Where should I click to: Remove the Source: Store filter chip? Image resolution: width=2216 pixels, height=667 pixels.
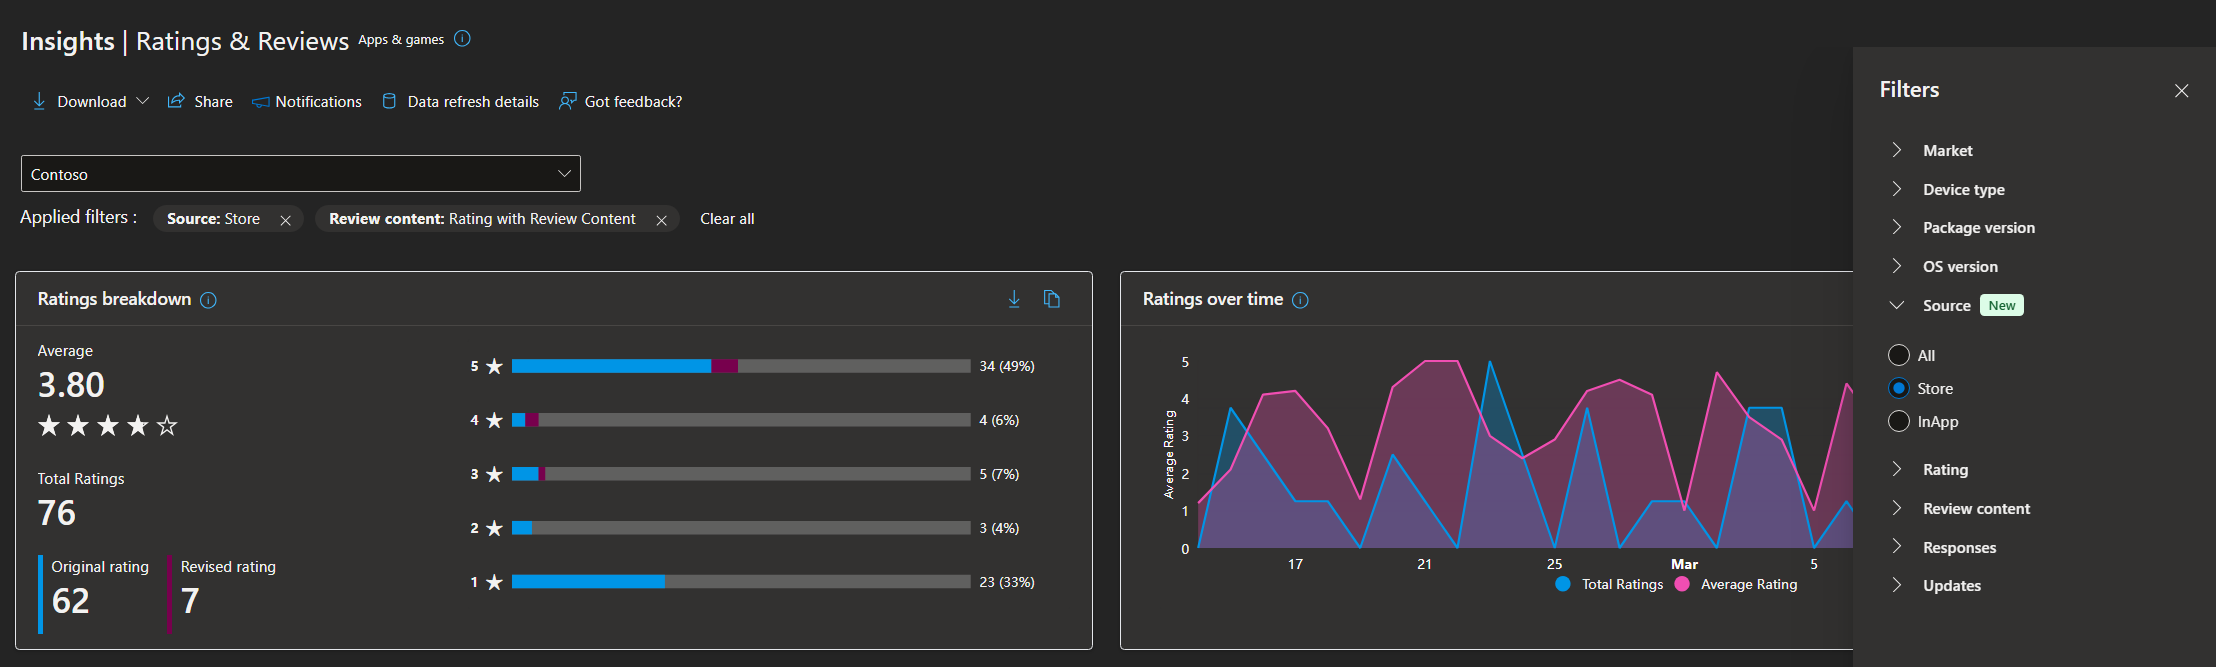285,220
